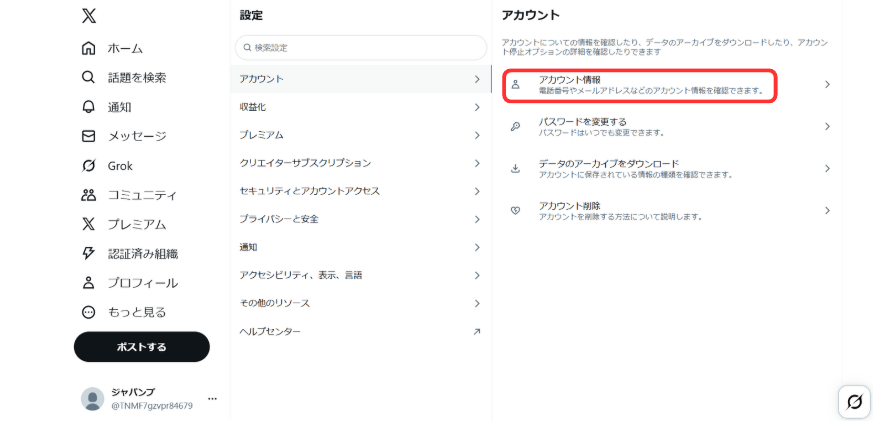Viewport: 873px width, 421px height.
Task: Expand the セキュリティとアカウントアクセス chevron
Action: [477, 191]
